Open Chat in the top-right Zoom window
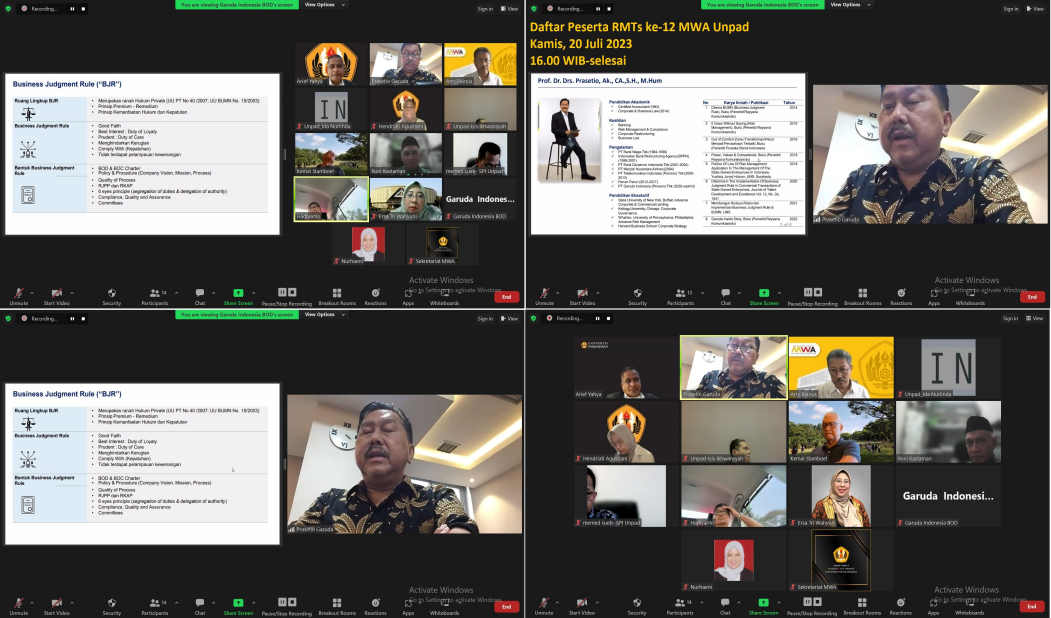This screenshot has height=618, width=1051. click(725, 296)
